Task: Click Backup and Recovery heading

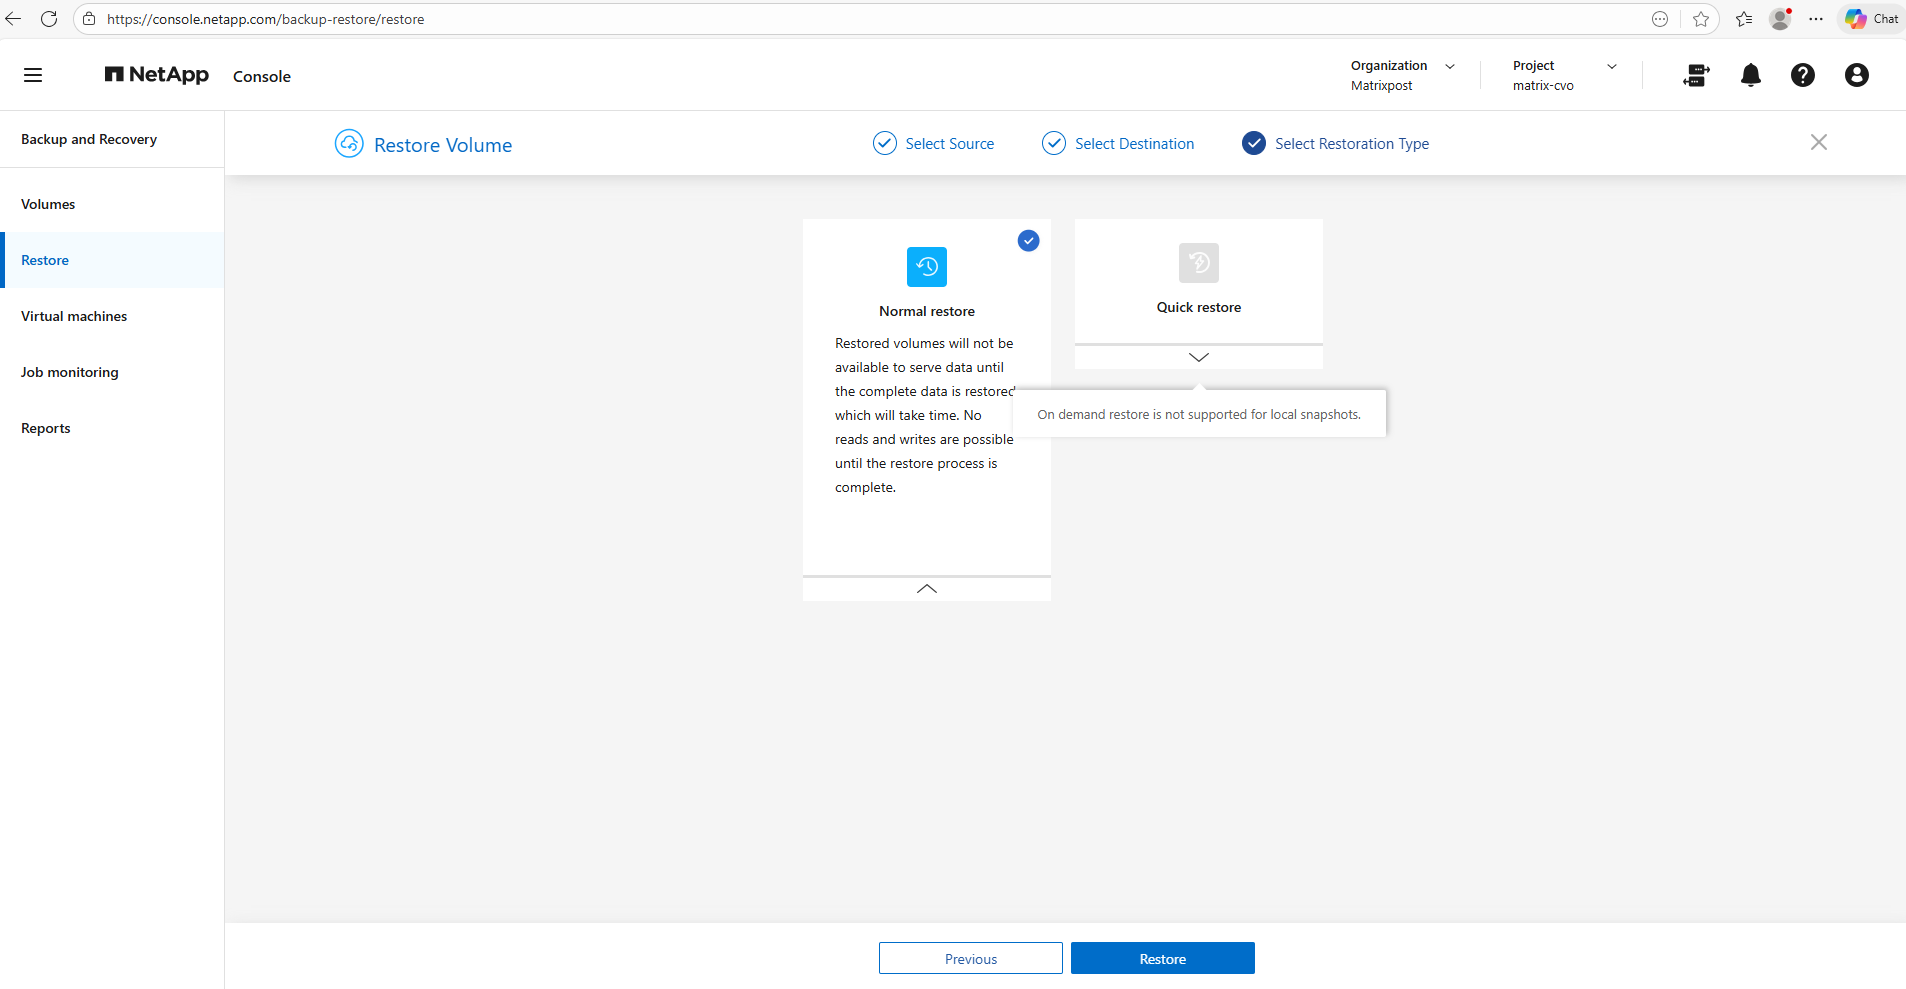Action: 89,140
